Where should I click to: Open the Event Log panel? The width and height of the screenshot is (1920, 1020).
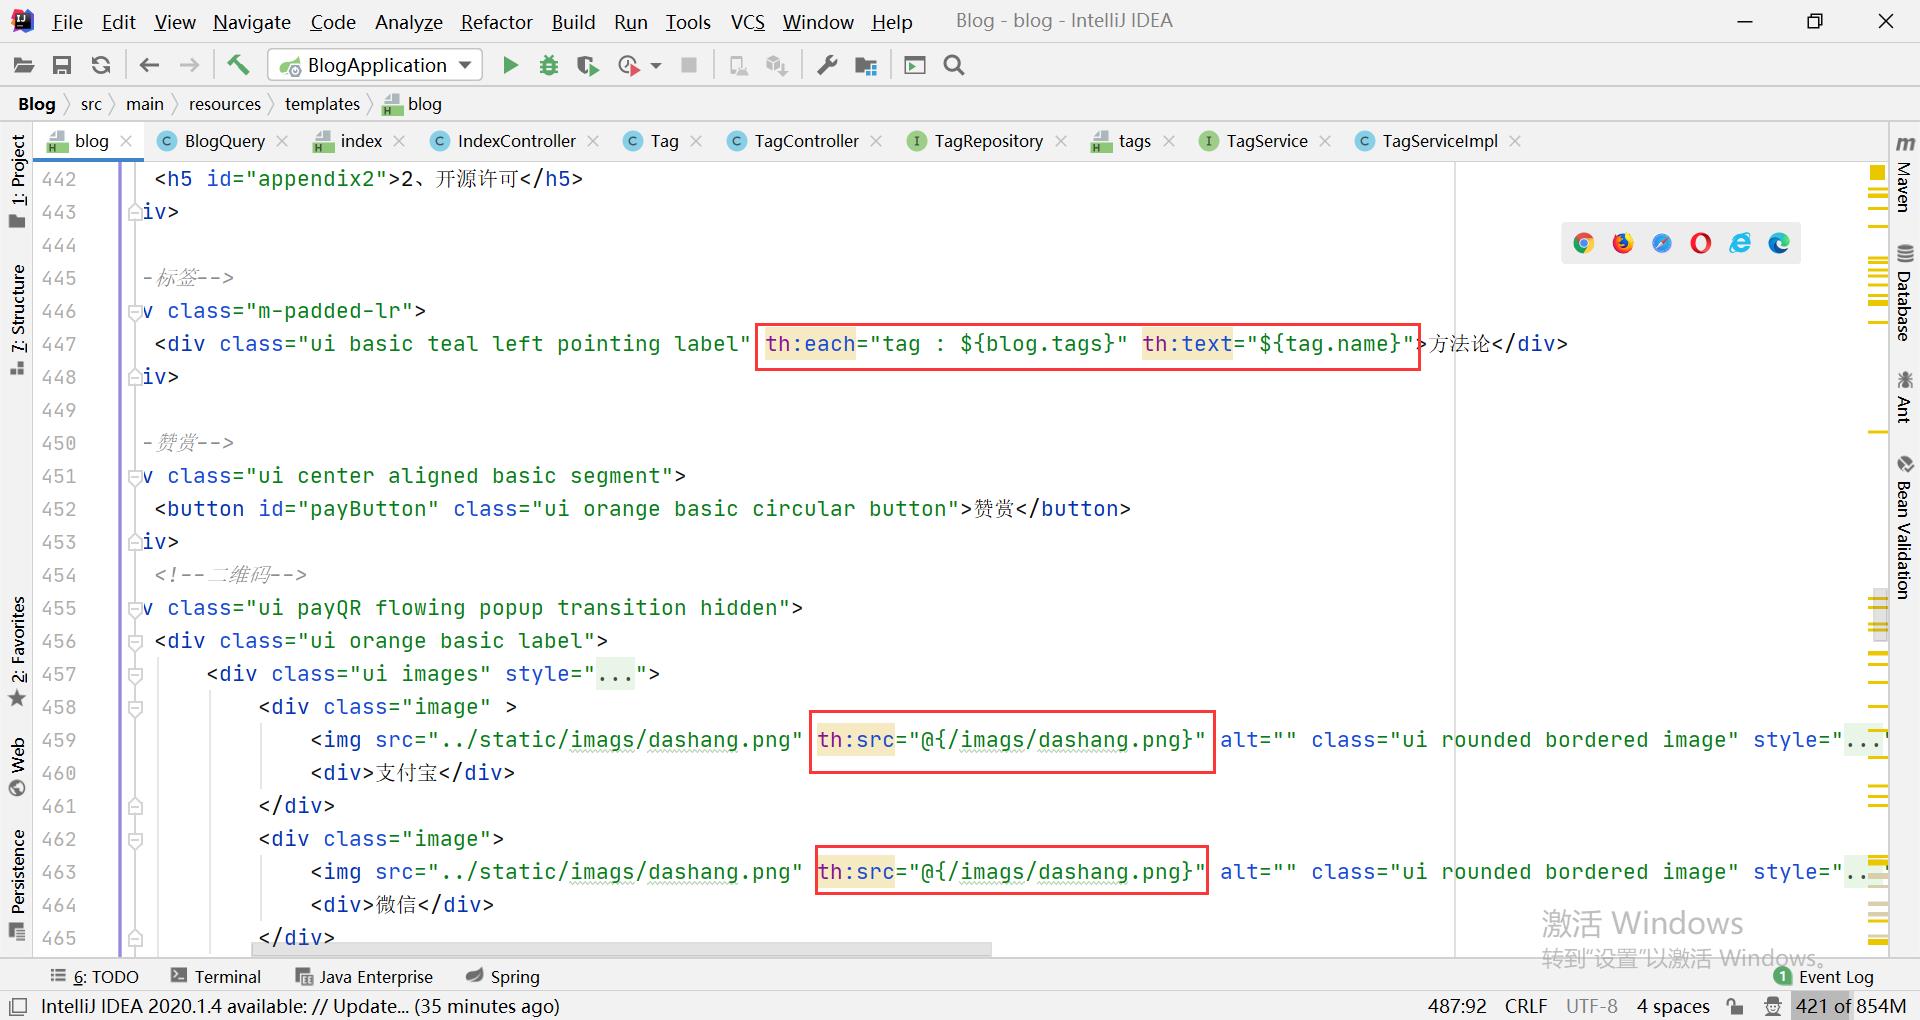coord(1824,977)
